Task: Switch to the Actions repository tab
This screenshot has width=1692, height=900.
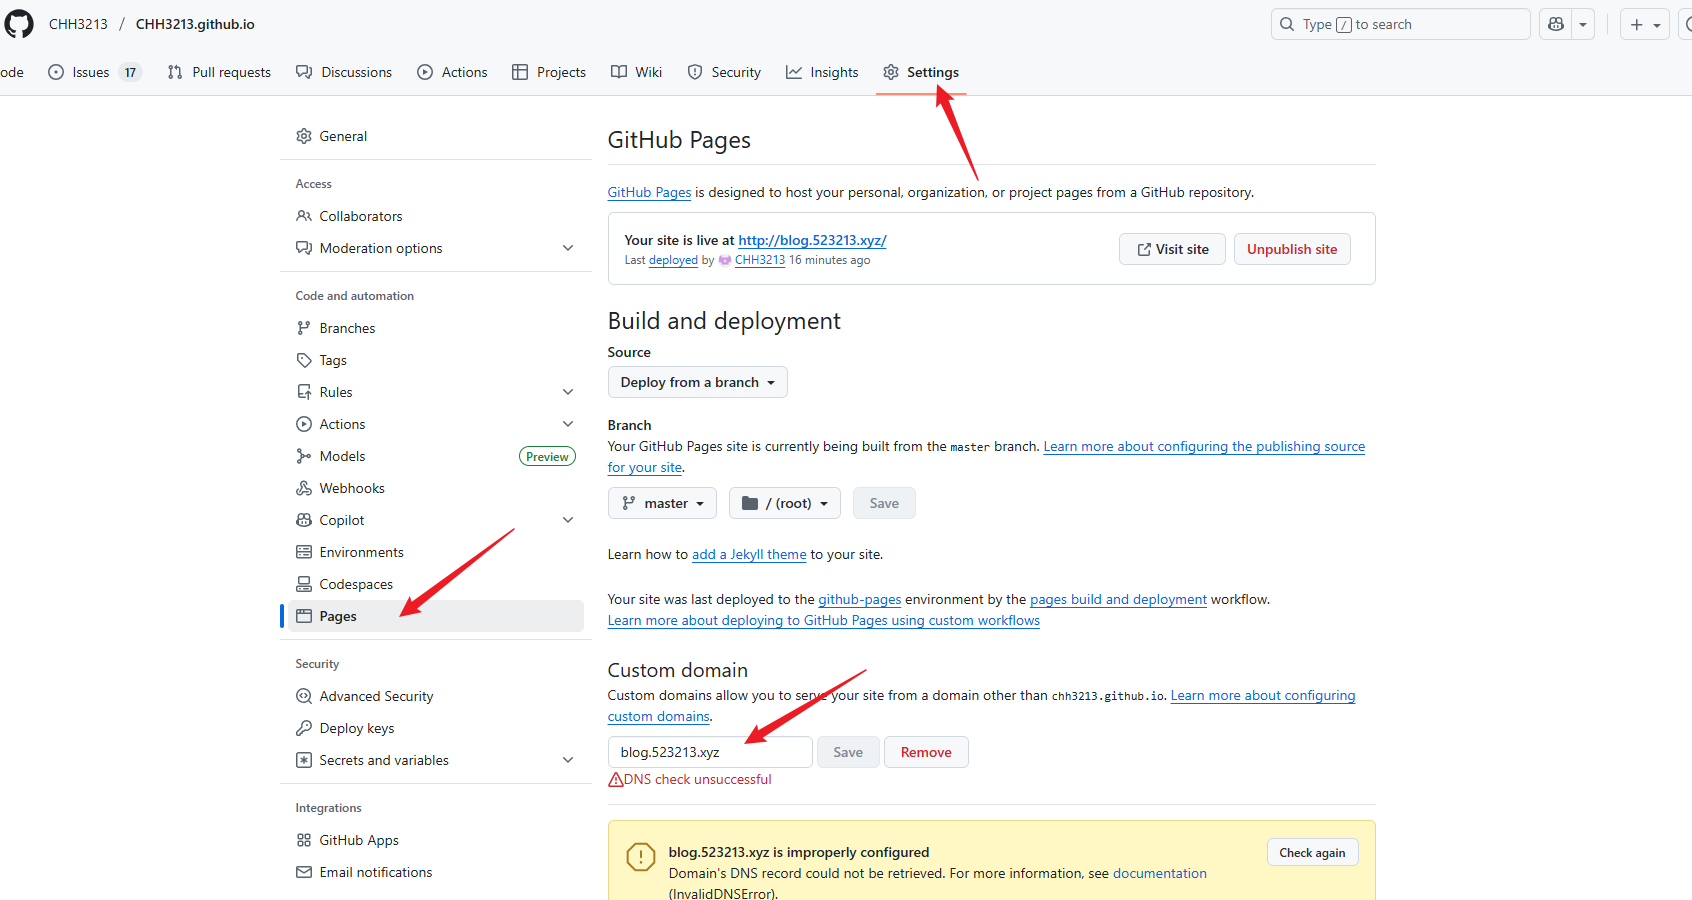Action: pyautogui.click(x=453, y=72)
